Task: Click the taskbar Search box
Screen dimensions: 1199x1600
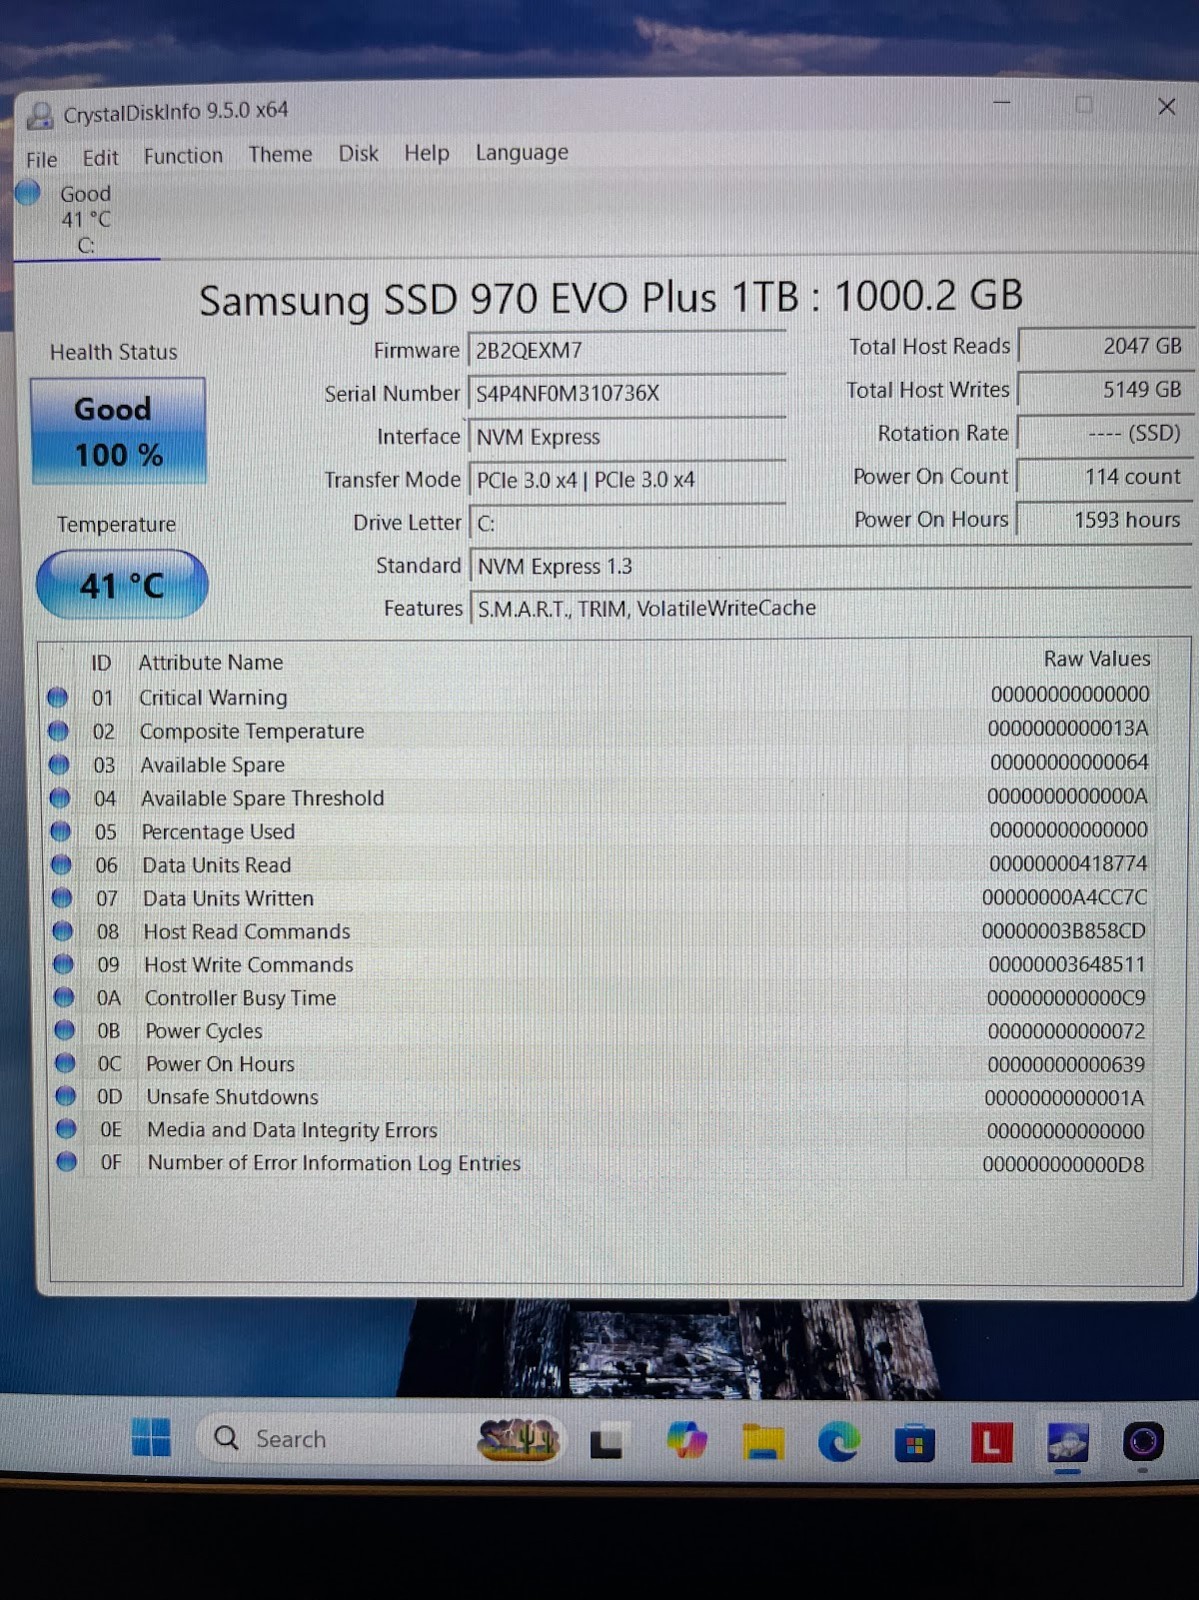Action: point(380,1439)
